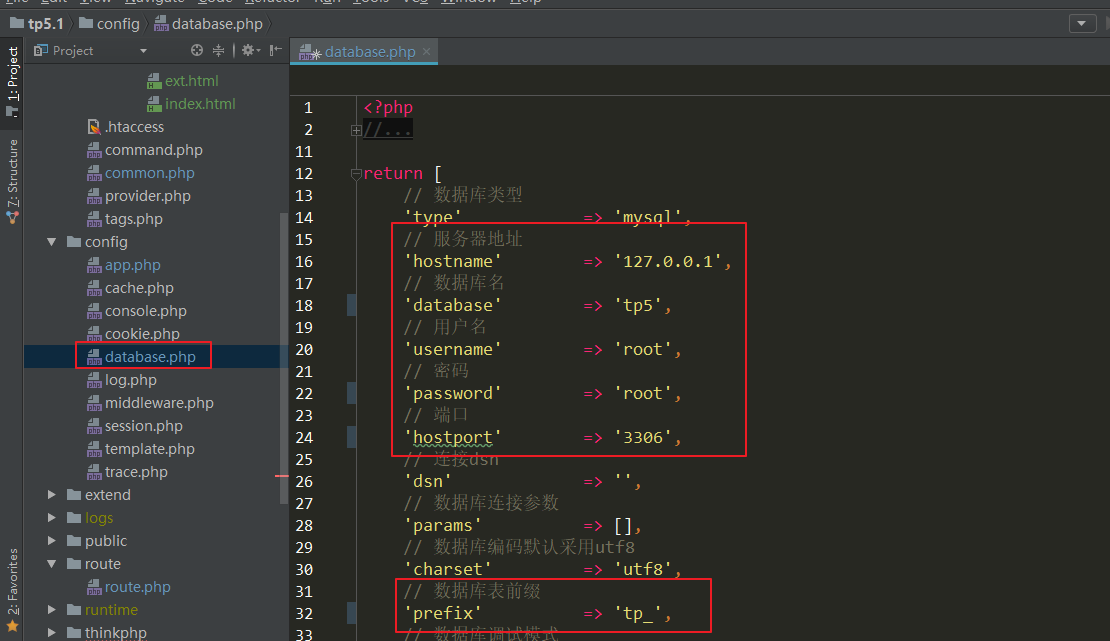Click the 'utf8' charset value
This screenshot has height=641, width=1110.
coord(643,569)
